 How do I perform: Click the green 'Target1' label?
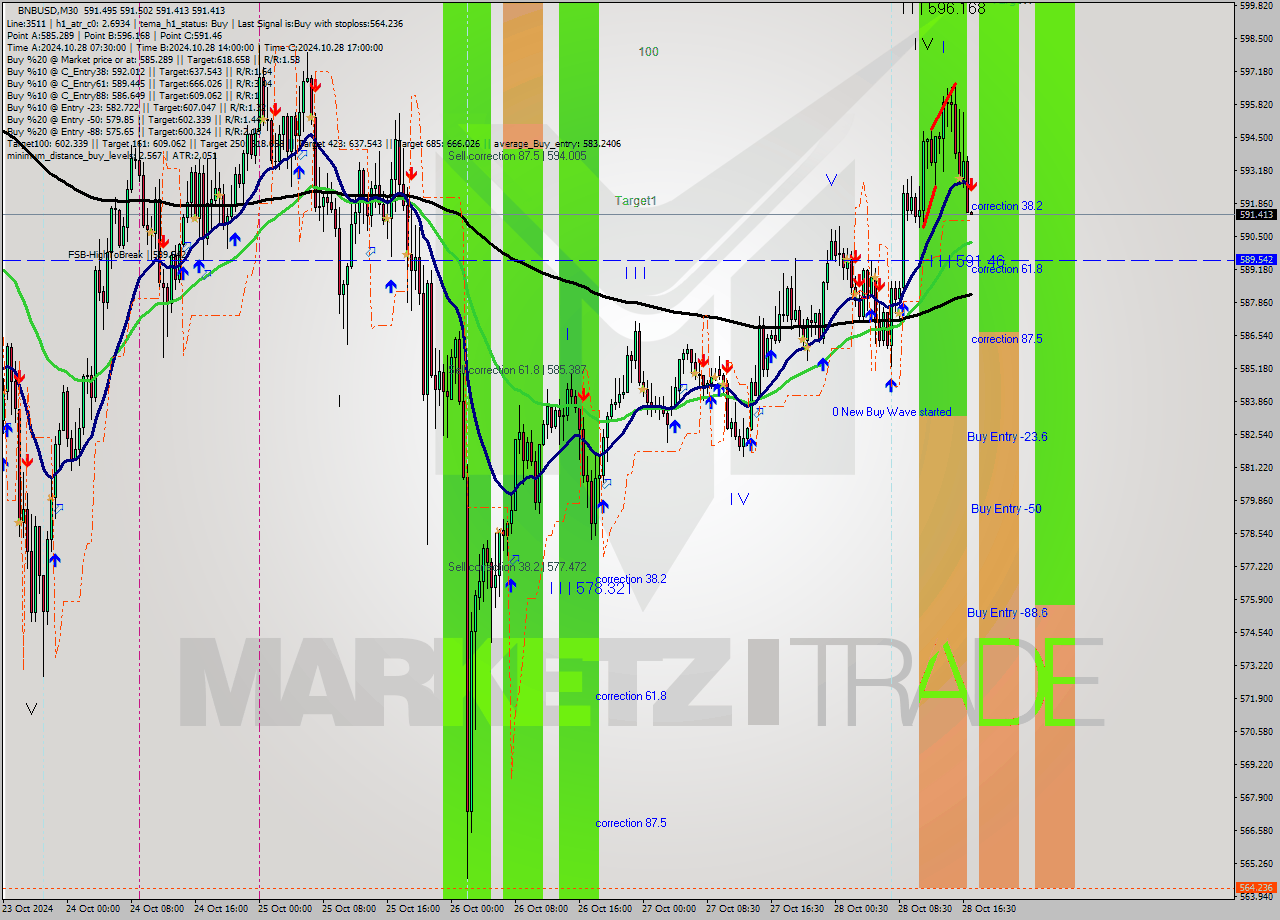pos(635,201)
